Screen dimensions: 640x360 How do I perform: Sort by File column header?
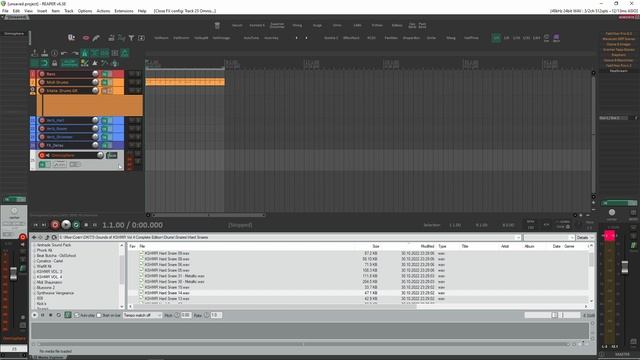[x=142, y=246]
